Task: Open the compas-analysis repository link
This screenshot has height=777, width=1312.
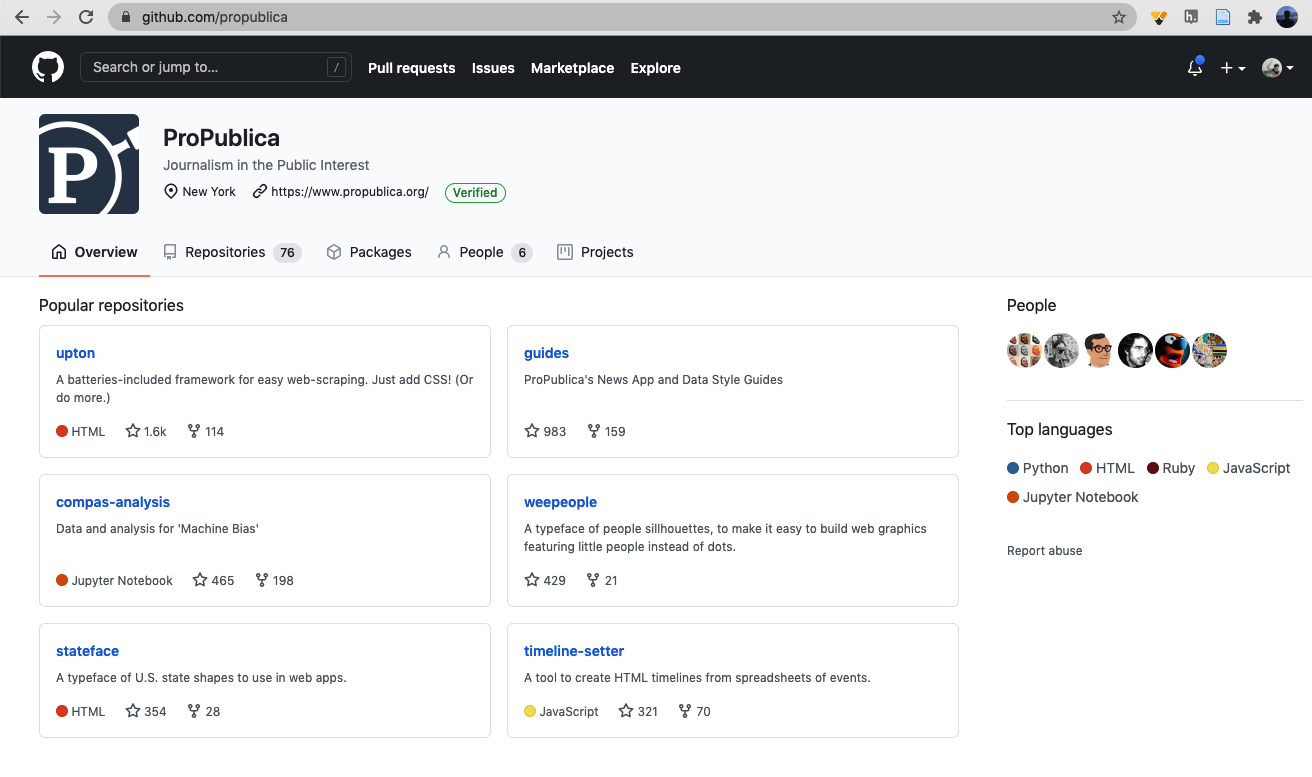Action: click(113, 502)
